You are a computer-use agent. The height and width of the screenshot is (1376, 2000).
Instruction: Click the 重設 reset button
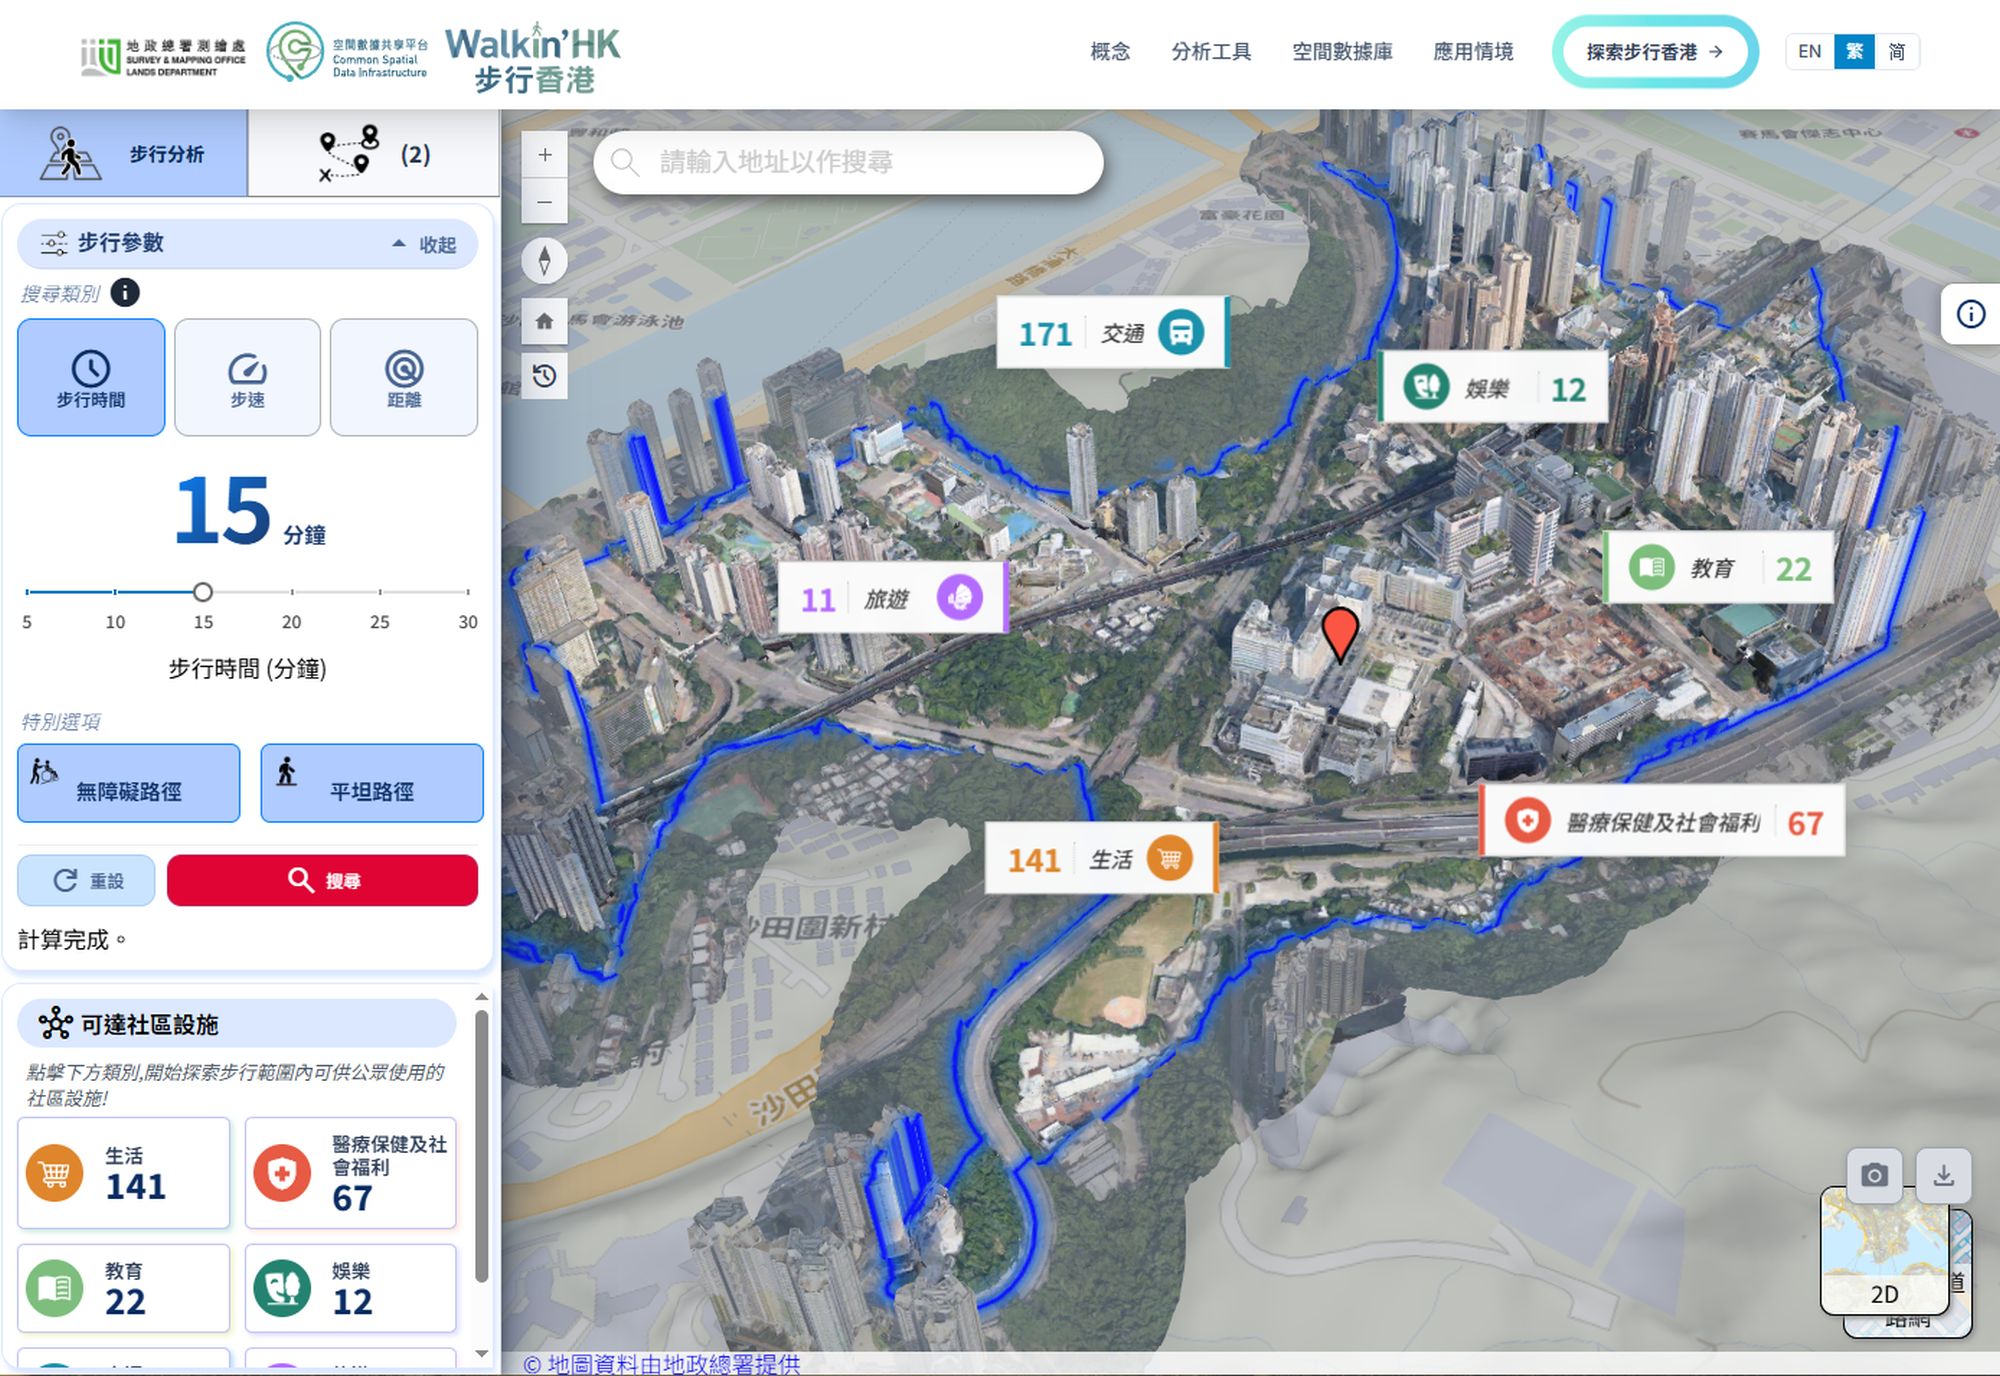coord(86,880)
